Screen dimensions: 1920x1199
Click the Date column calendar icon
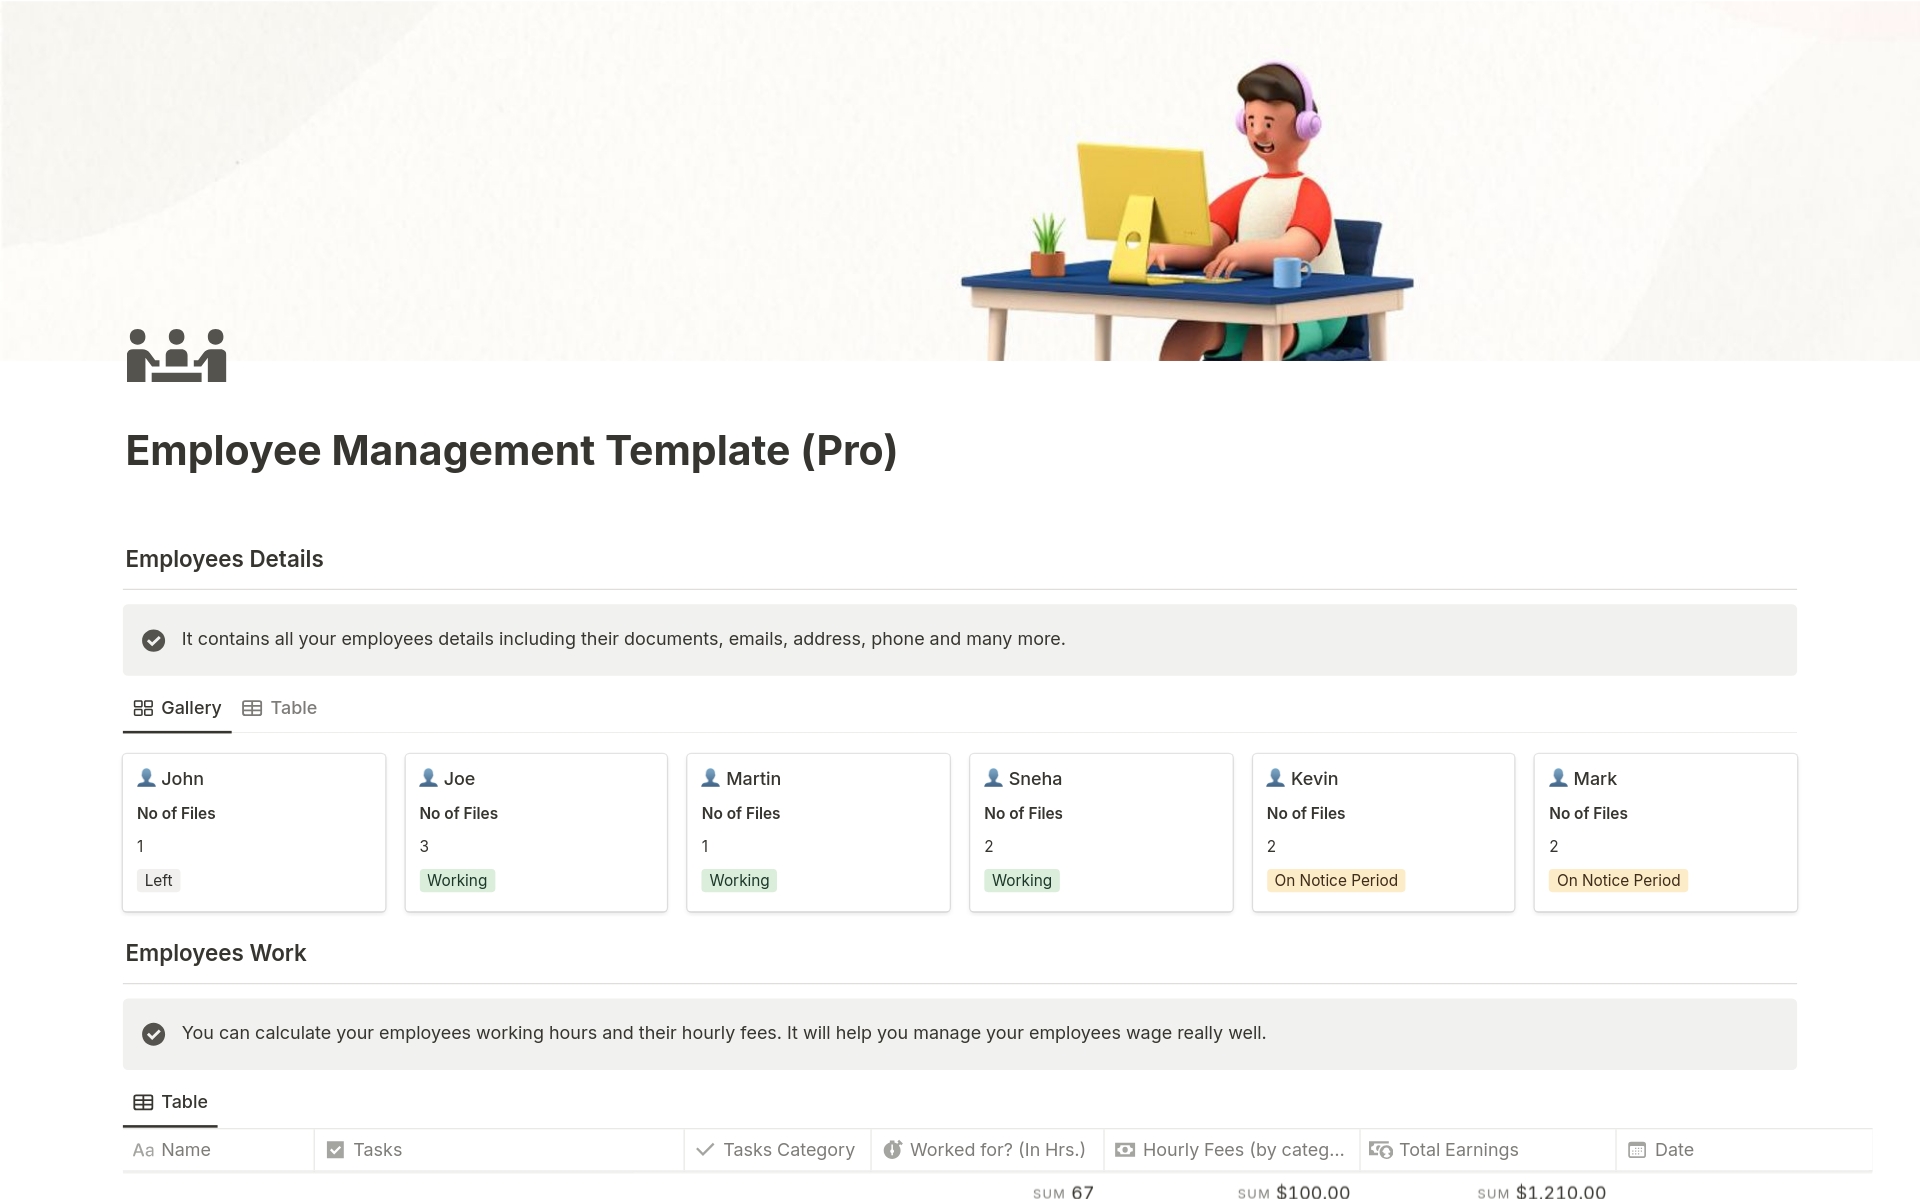coord(1636,1150)
